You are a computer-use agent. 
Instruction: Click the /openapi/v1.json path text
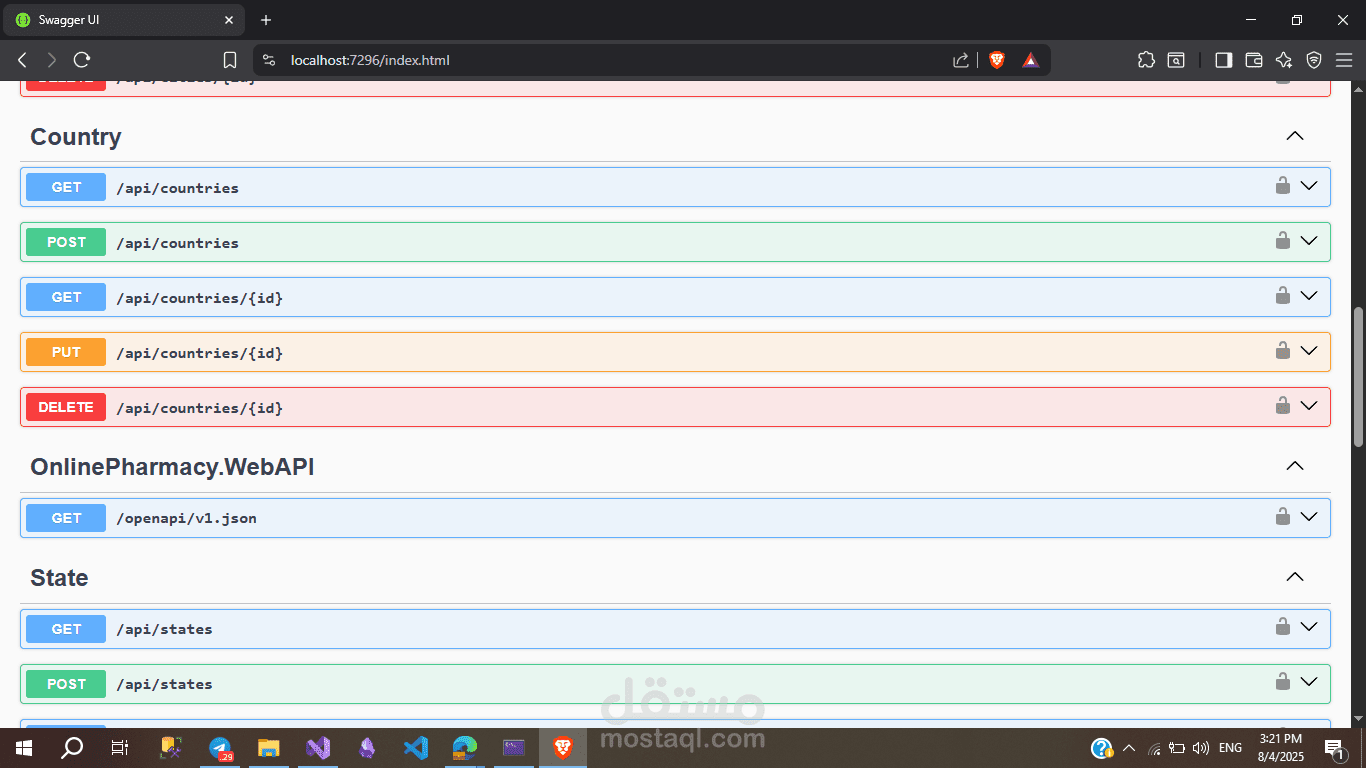186,518
